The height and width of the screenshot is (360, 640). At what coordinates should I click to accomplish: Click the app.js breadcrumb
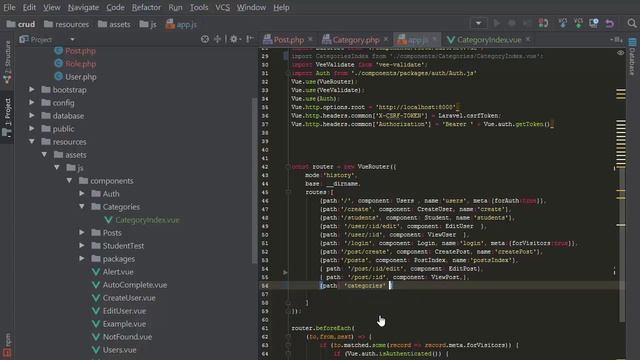pyautogui.click(x=181, y=24)
